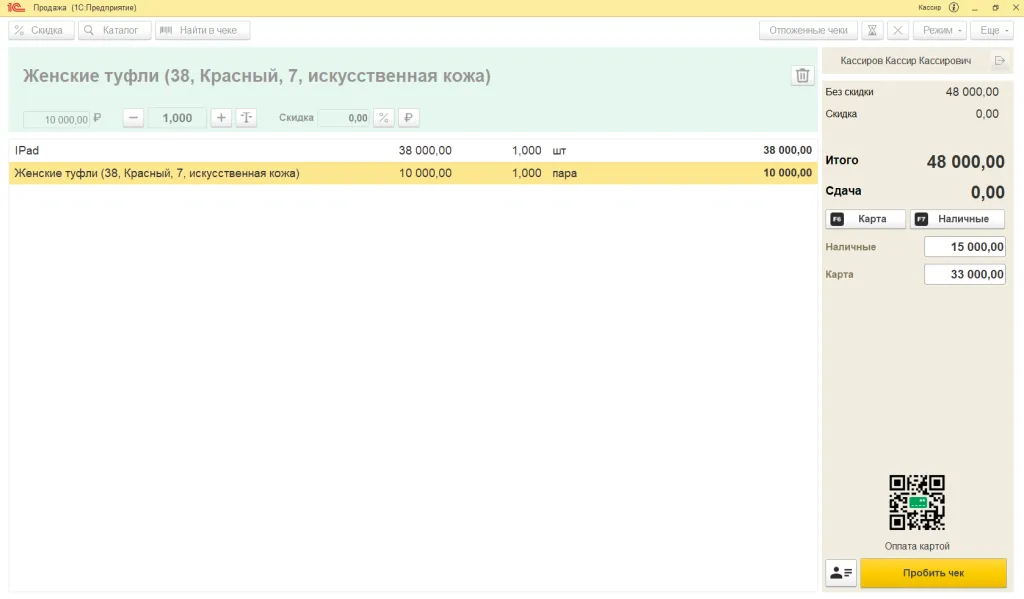Click the hourglass defer-receipt icon
Image resolution: width=1024 pixels, height=599 pixels.
click(x=872, y=29)
